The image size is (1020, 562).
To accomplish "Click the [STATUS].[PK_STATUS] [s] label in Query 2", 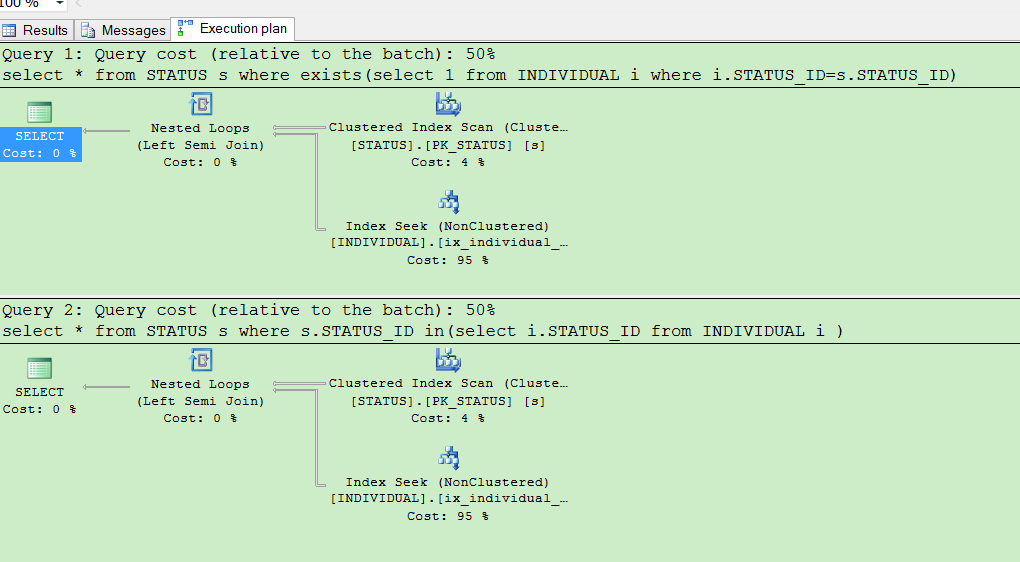I will [x=448, y=401].
